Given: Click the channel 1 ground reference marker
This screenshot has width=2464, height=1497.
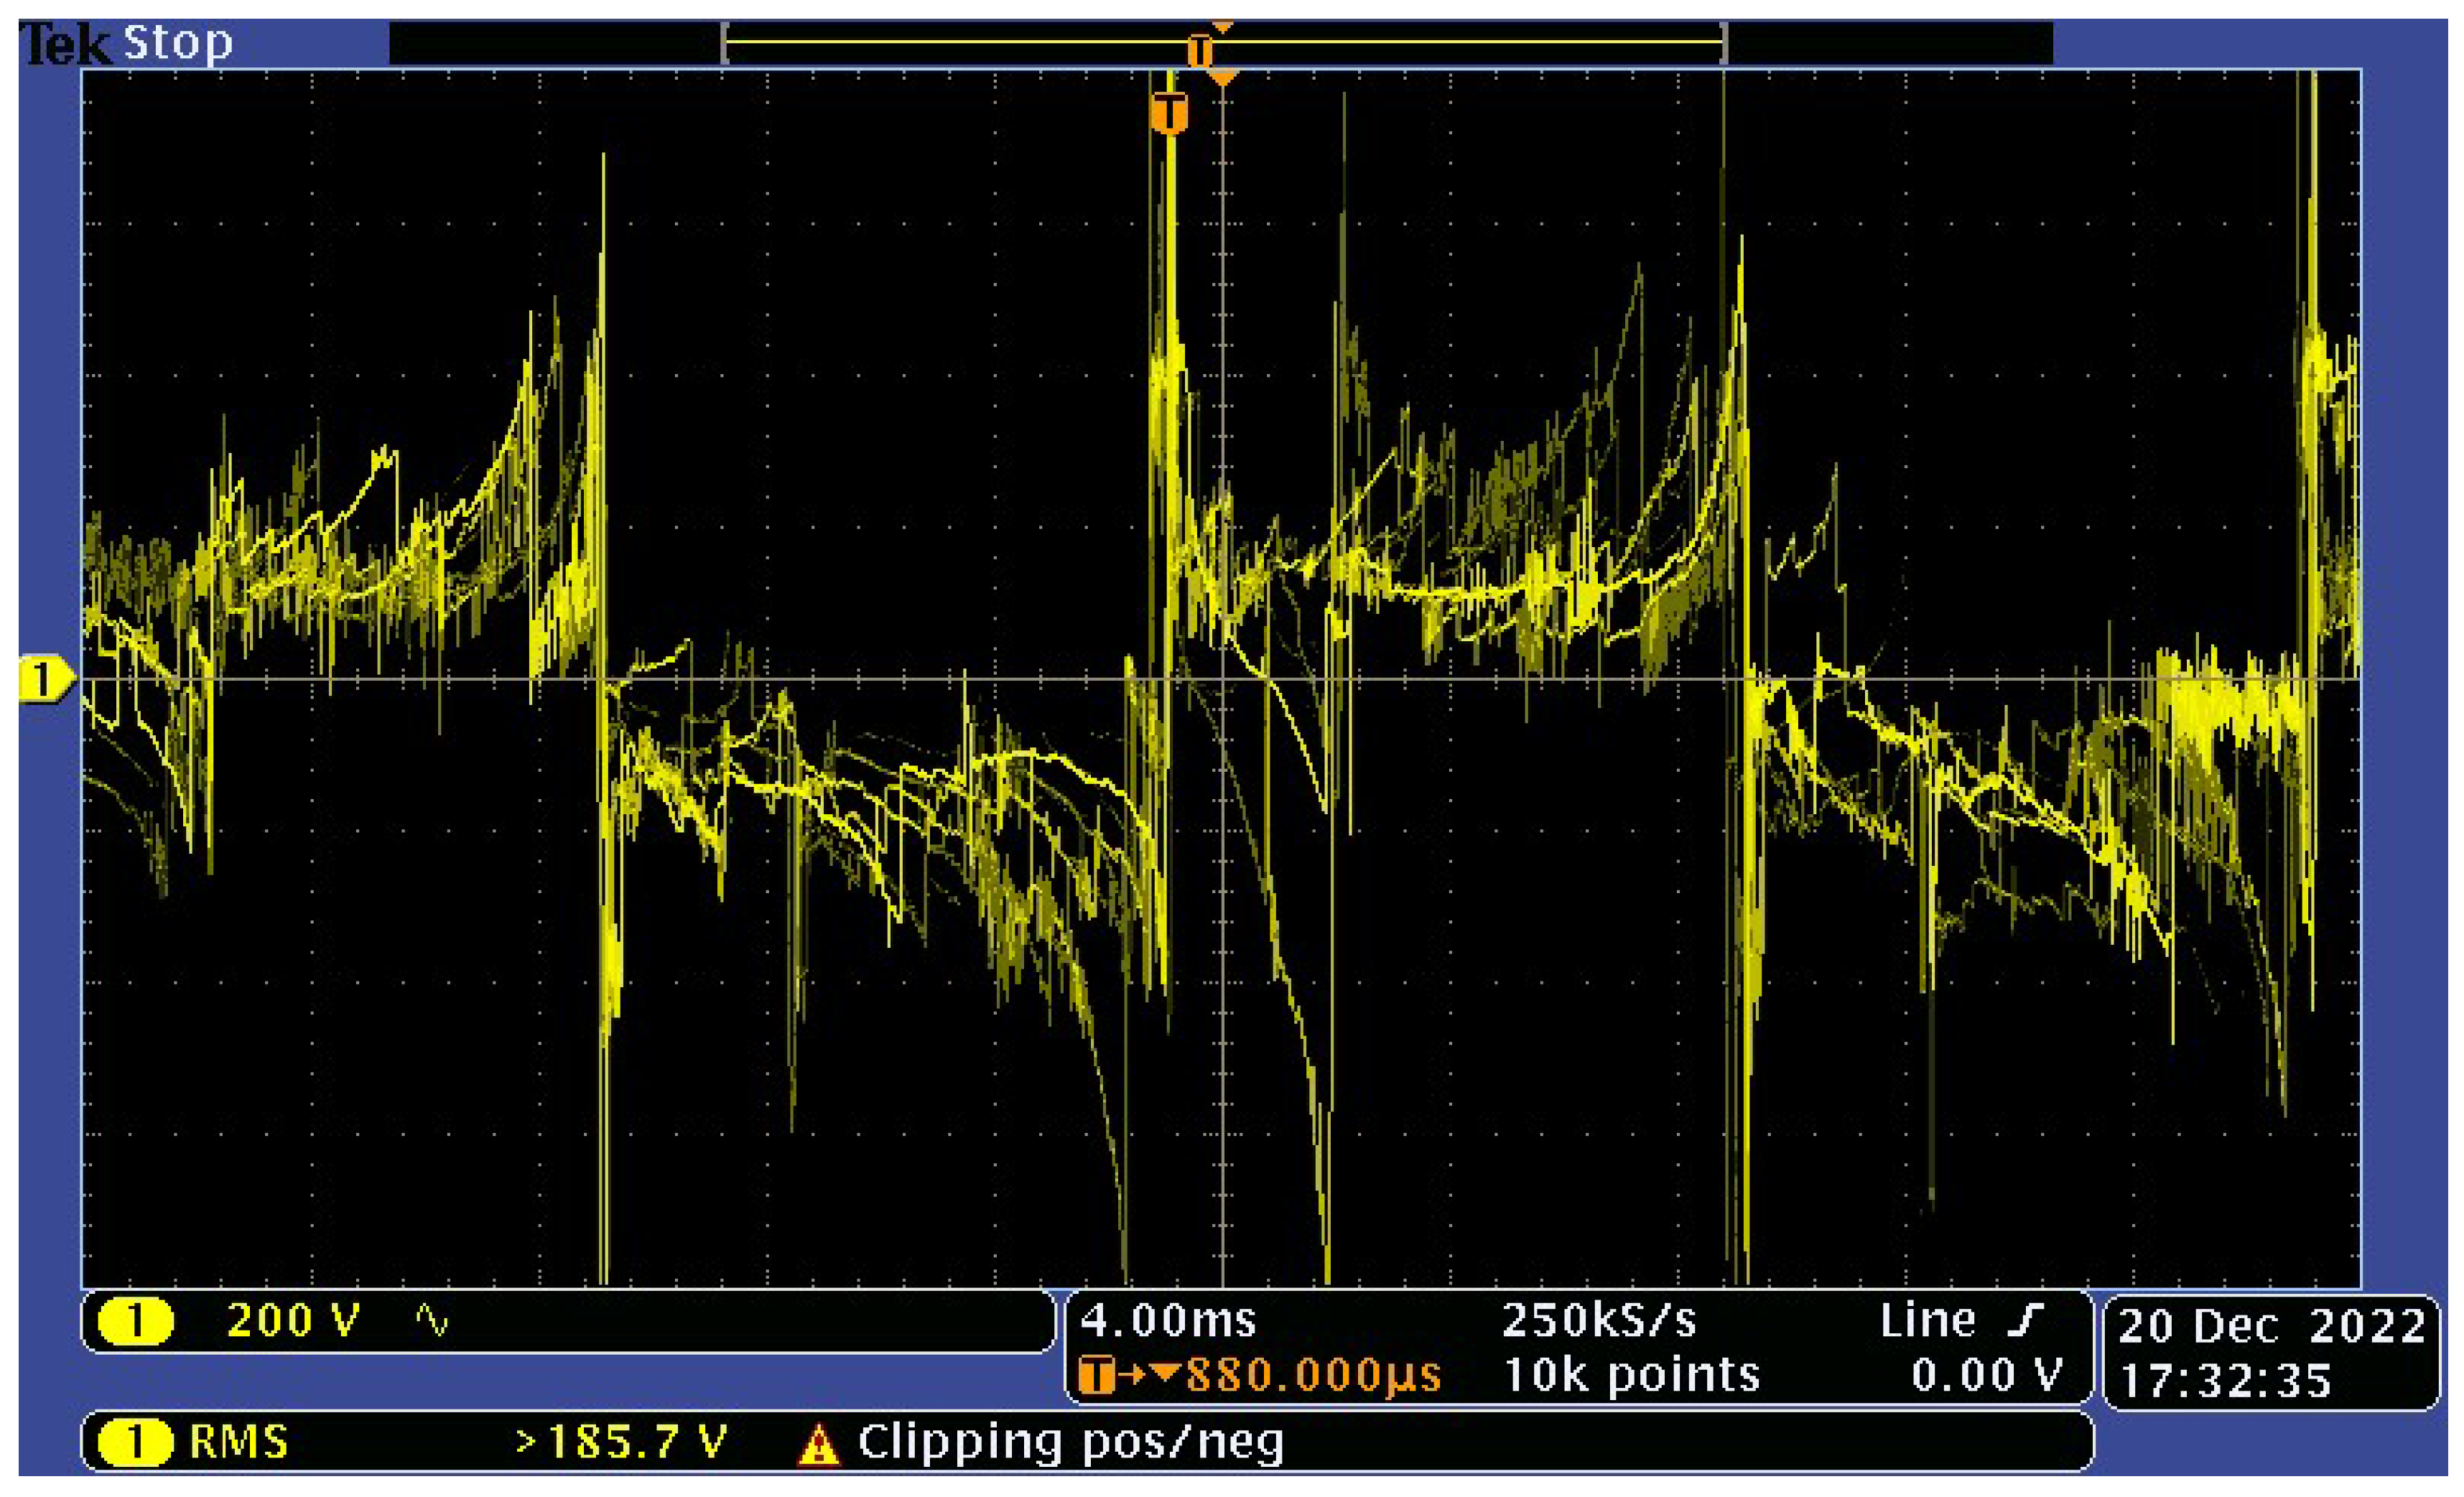Looking at the screenshot, I should 45,680.
